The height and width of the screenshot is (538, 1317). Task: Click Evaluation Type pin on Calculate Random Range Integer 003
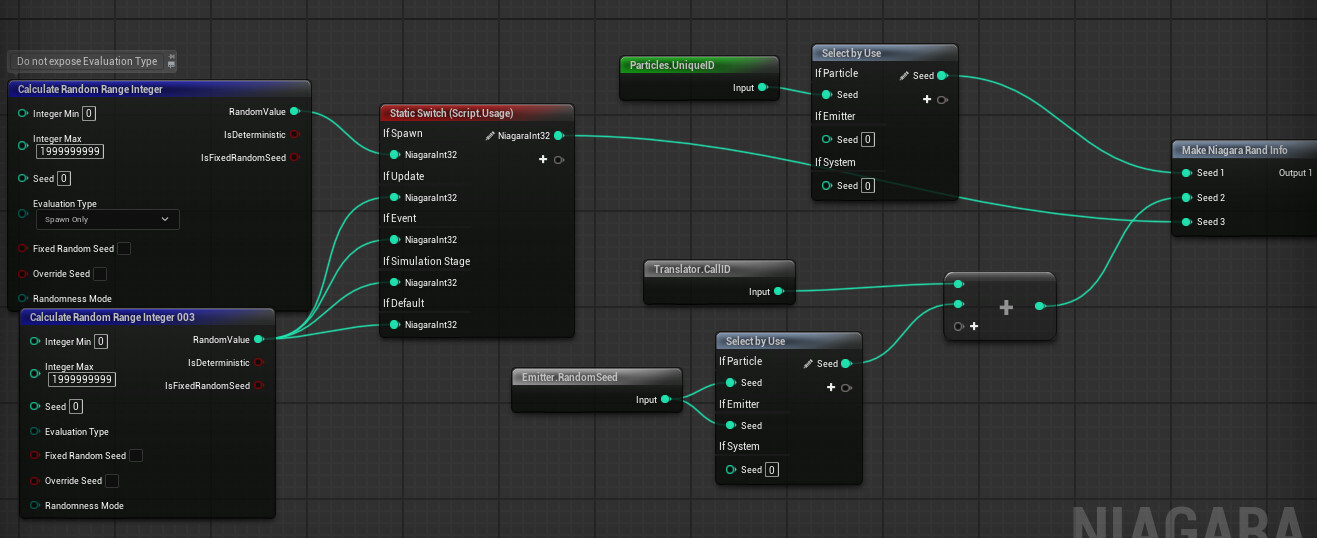(x=35, y=432)
